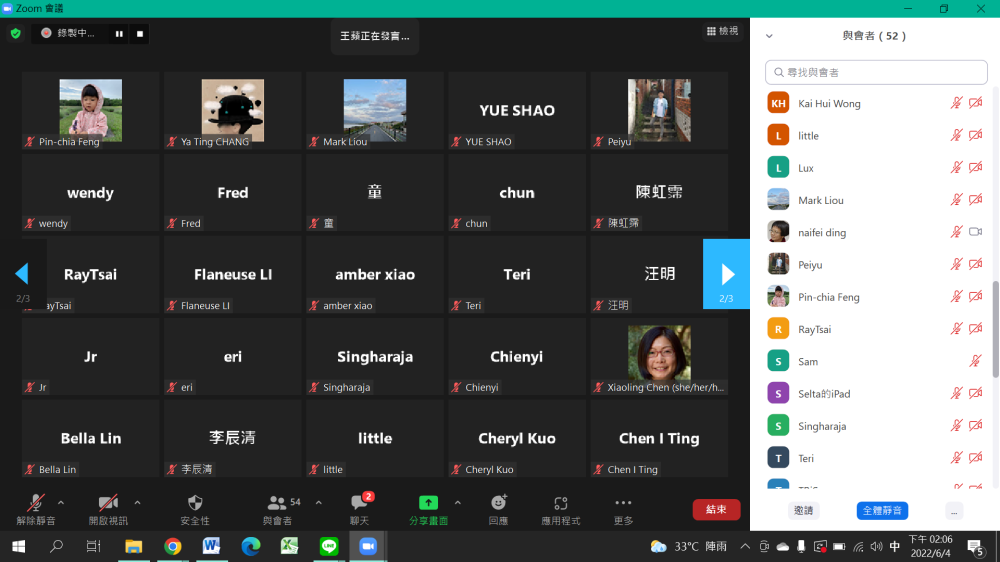Stop the recording with the square button
Screen dimensions: 1000x562
pos(140,33)
